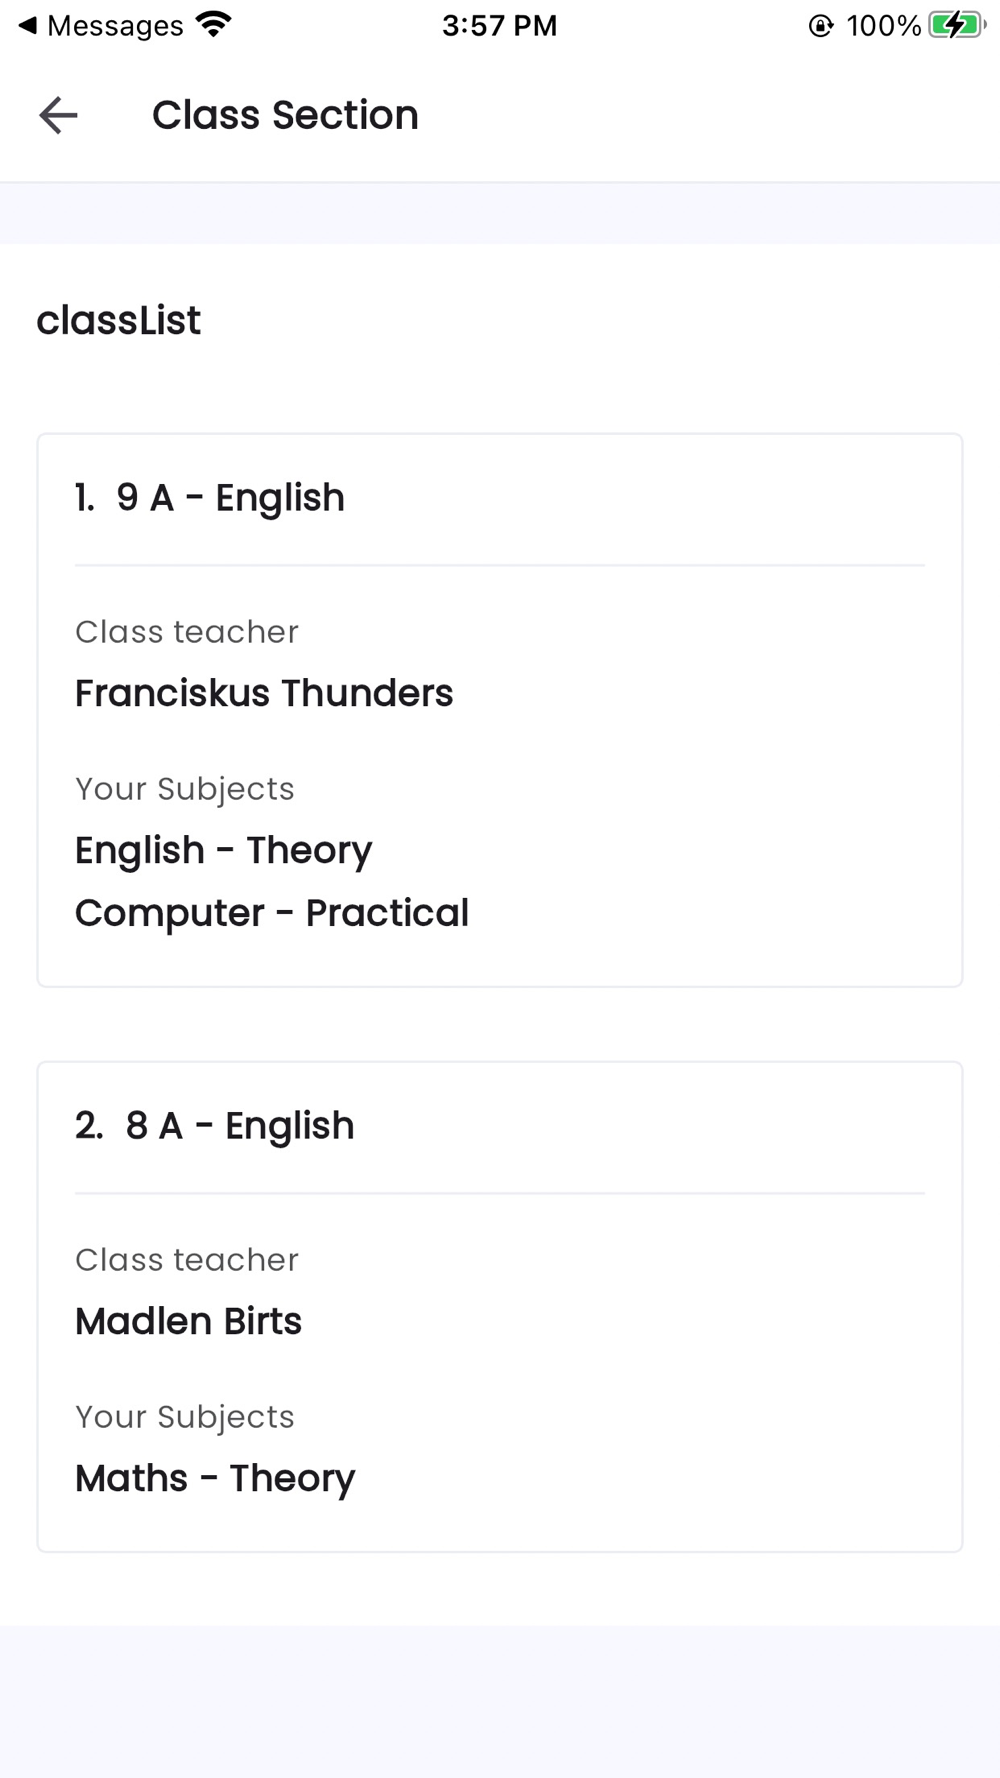Tap Your Subjects label in 9 A card
The height and width of the screenshot is (1778, 1000).
pyautogui.click(x=185, y=789)
